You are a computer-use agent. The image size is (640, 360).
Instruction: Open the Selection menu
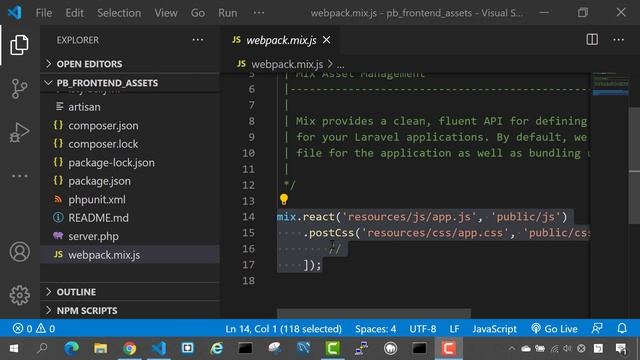pos(119,13)
